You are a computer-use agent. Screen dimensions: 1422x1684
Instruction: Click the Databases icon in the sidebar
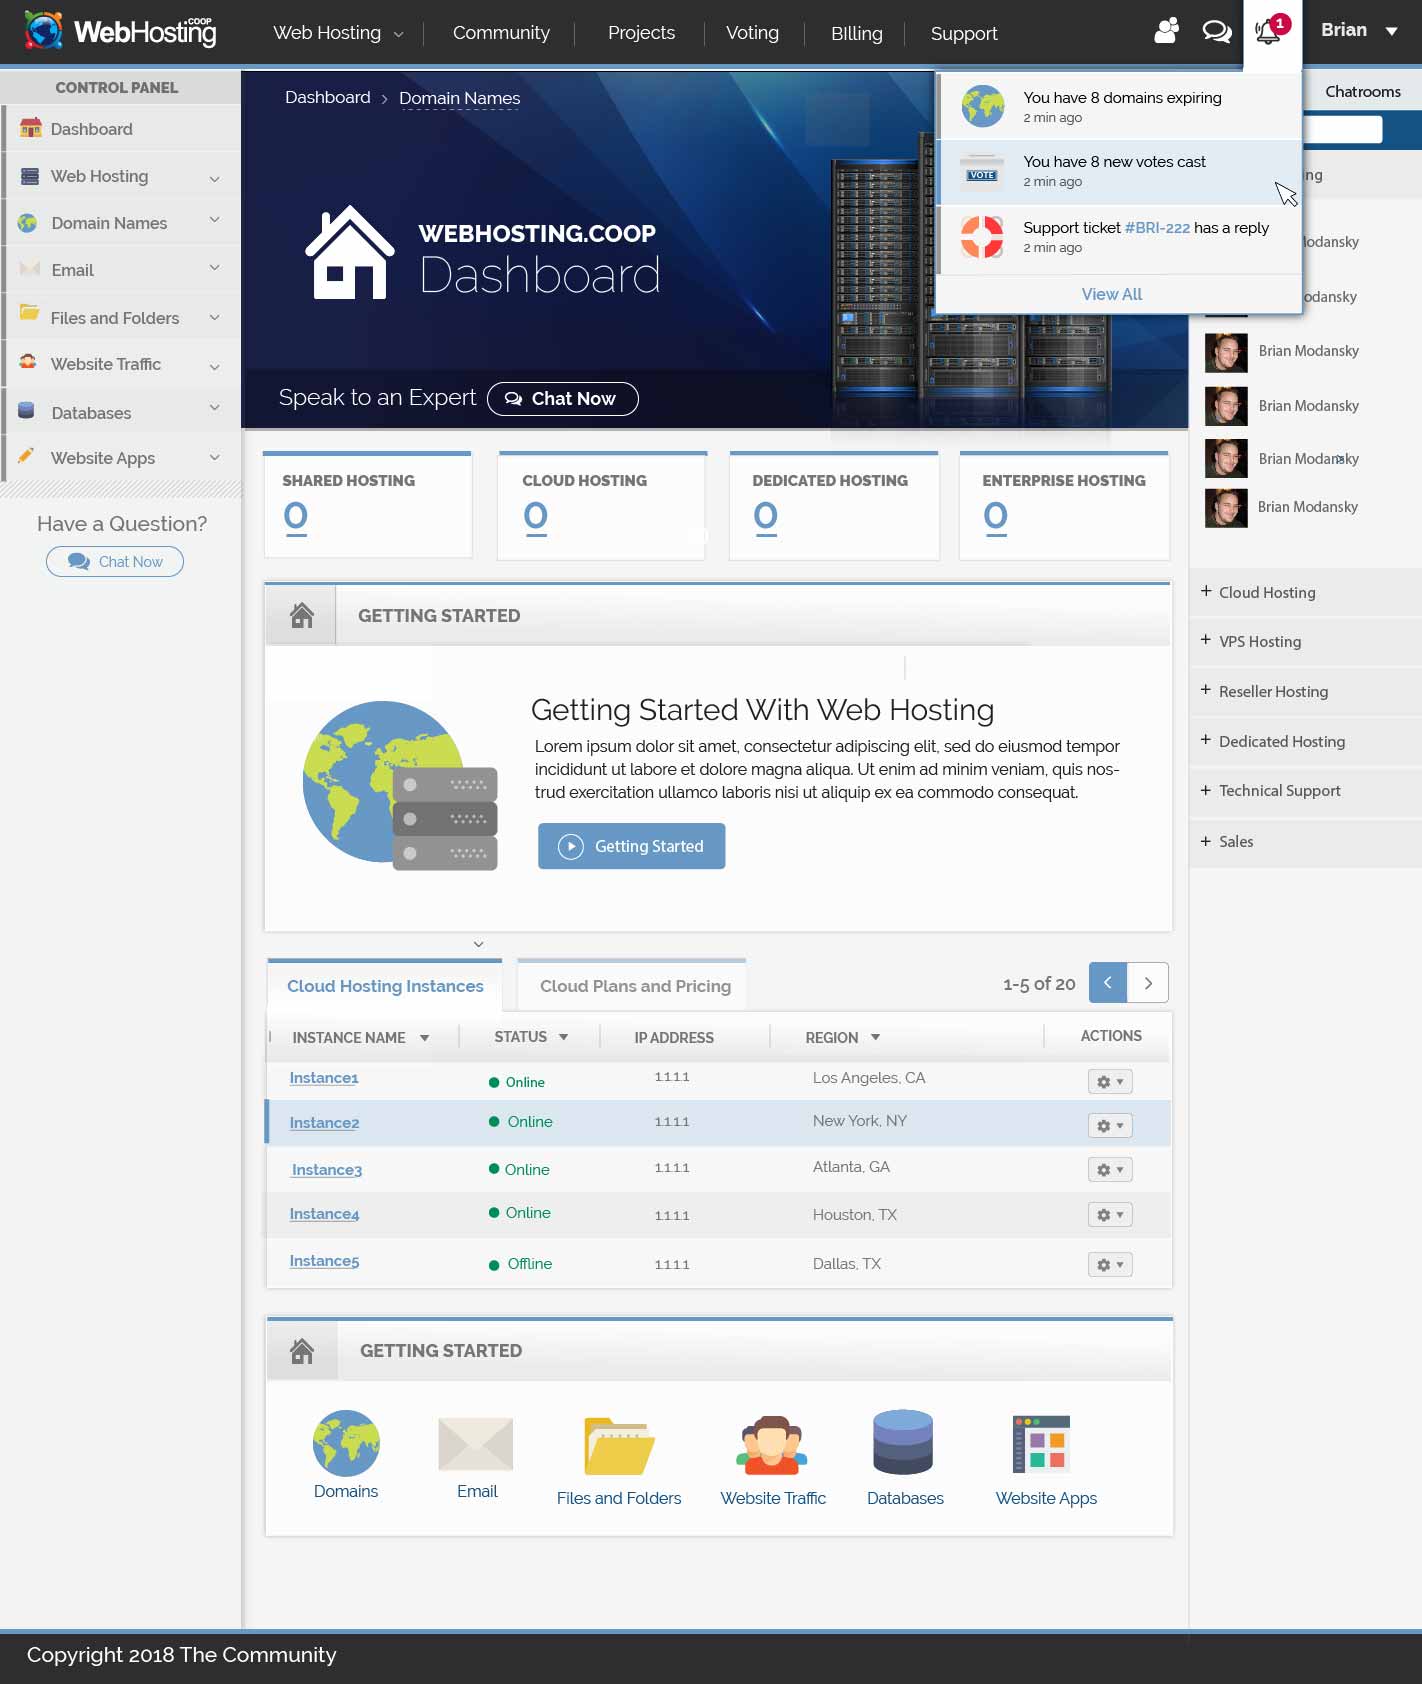27,410
